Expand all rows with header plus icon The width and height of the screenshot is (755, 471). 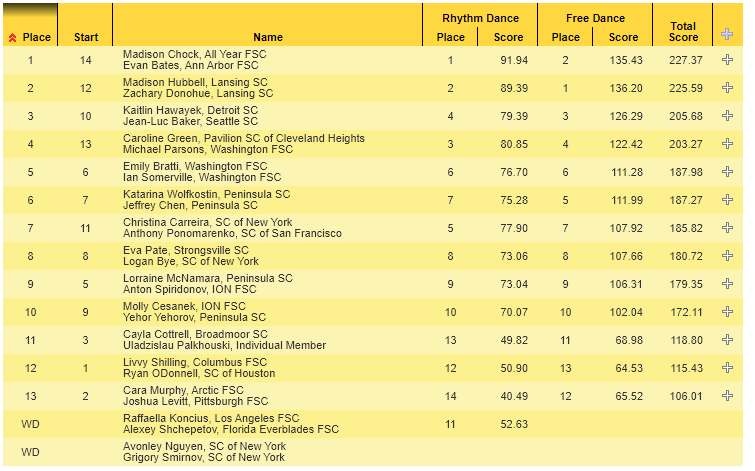point(727,34)
